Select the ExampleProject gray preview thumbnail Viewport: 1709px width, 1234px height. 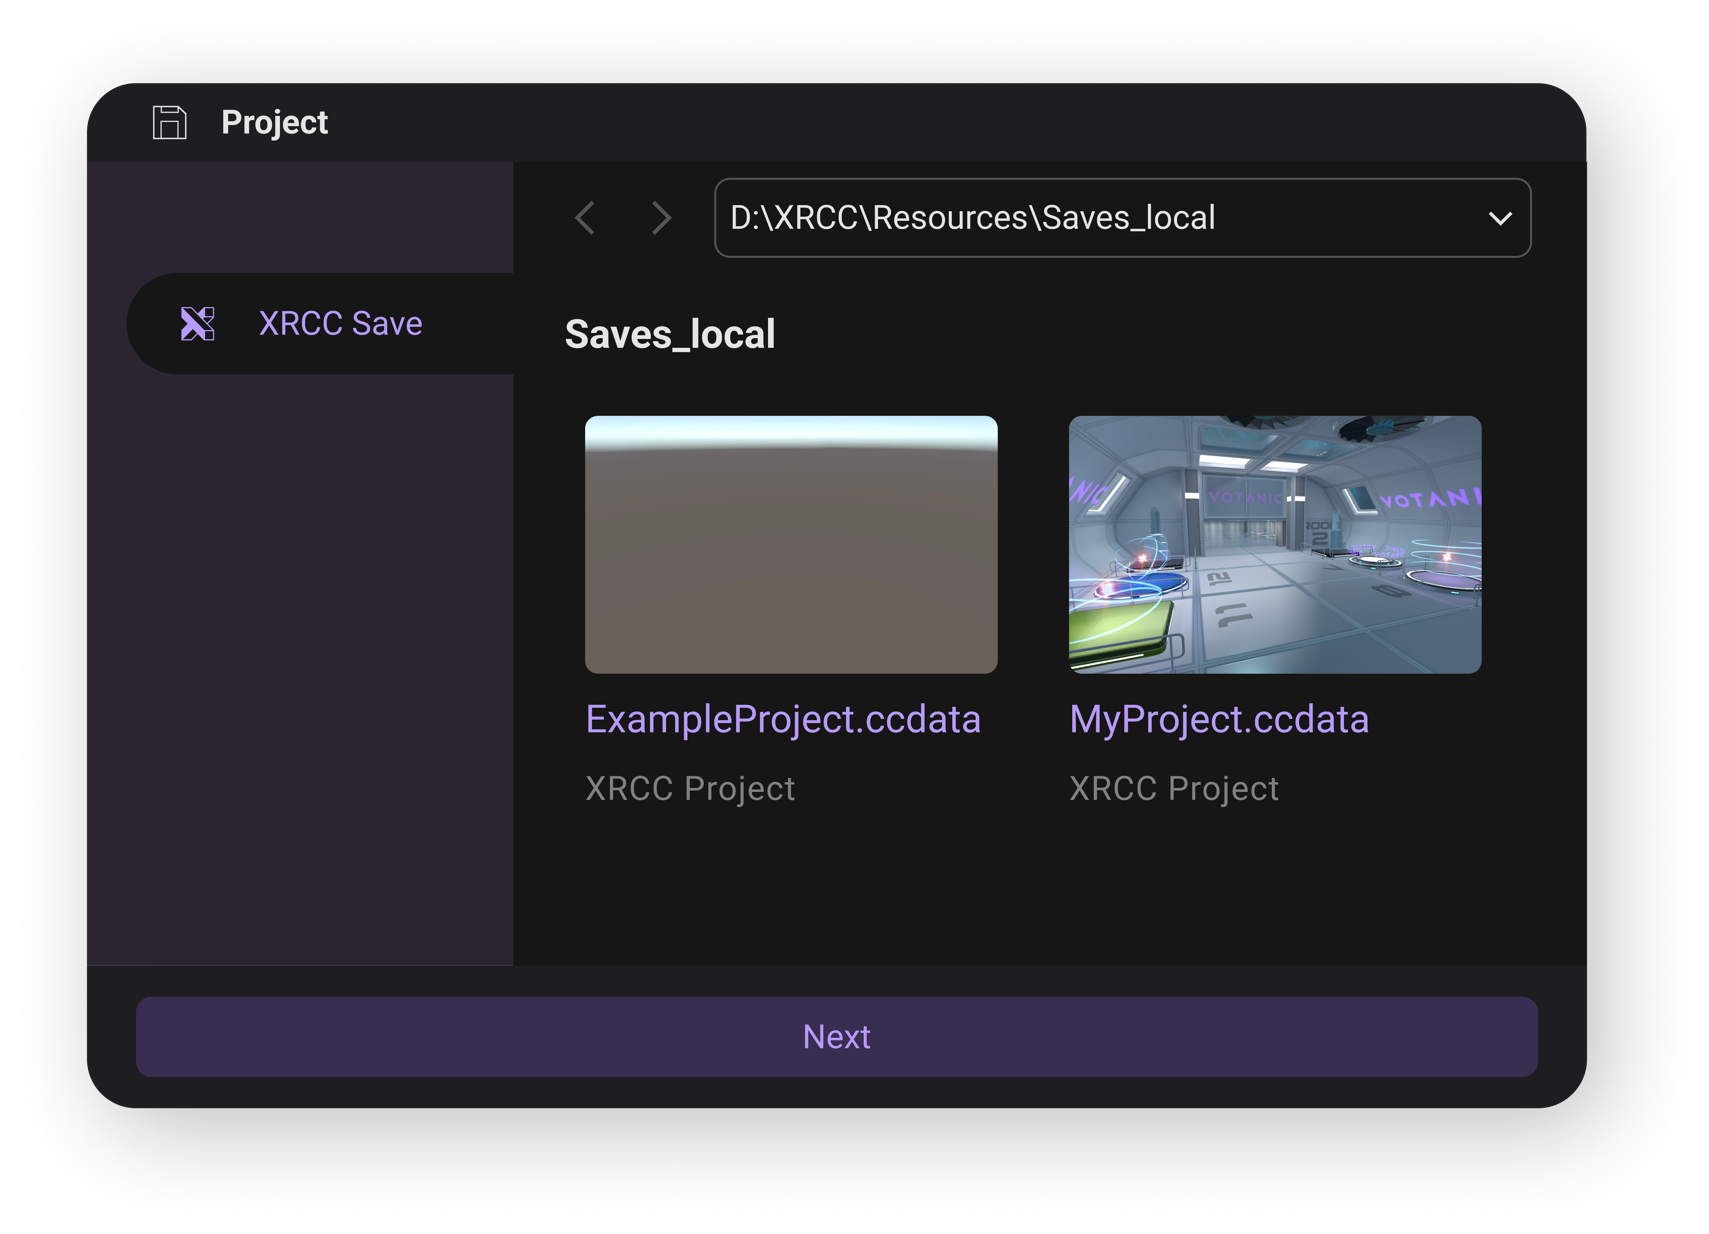791,544
